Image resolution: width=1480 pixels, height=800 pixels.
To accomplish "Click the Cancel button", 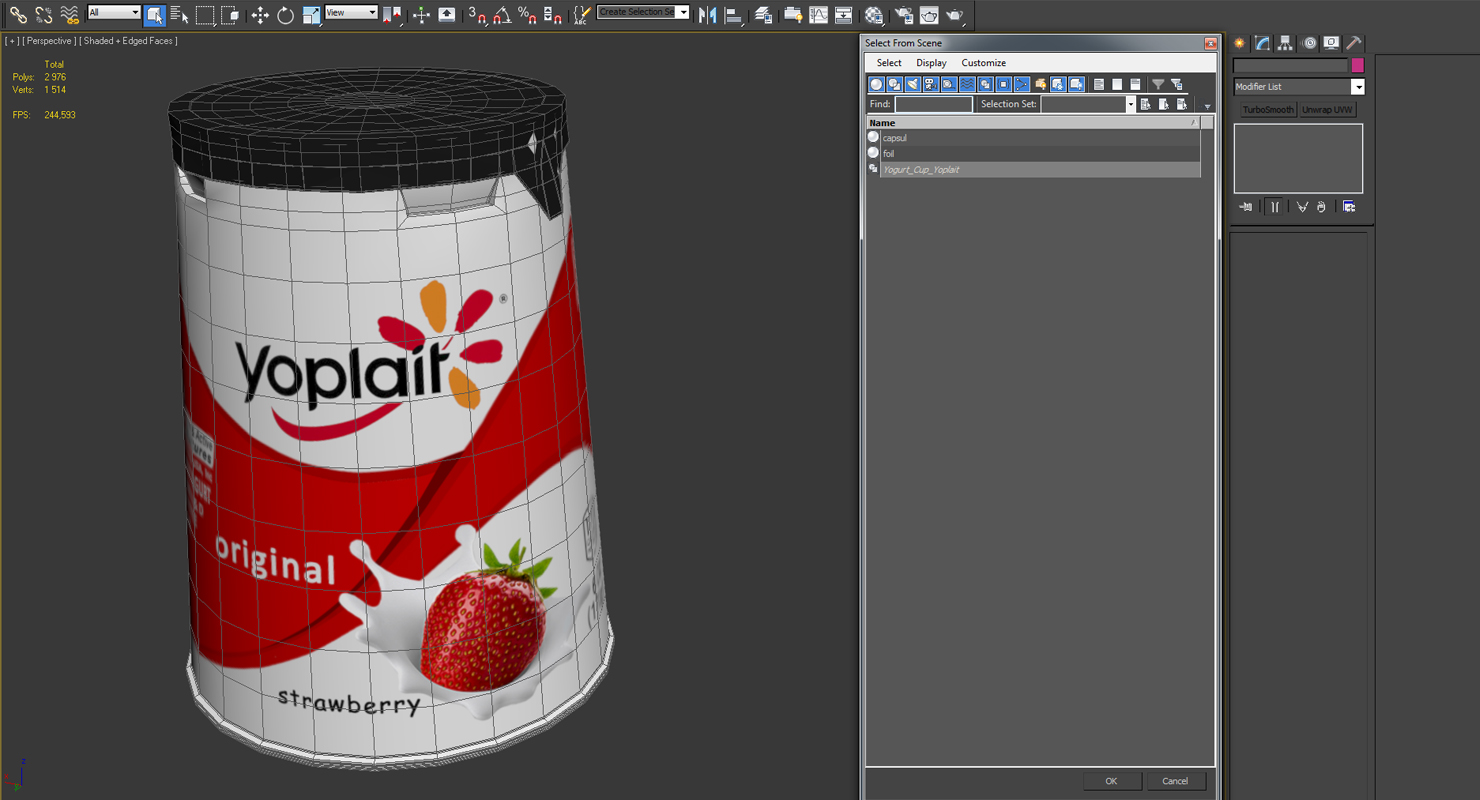I will point(1175,781).
